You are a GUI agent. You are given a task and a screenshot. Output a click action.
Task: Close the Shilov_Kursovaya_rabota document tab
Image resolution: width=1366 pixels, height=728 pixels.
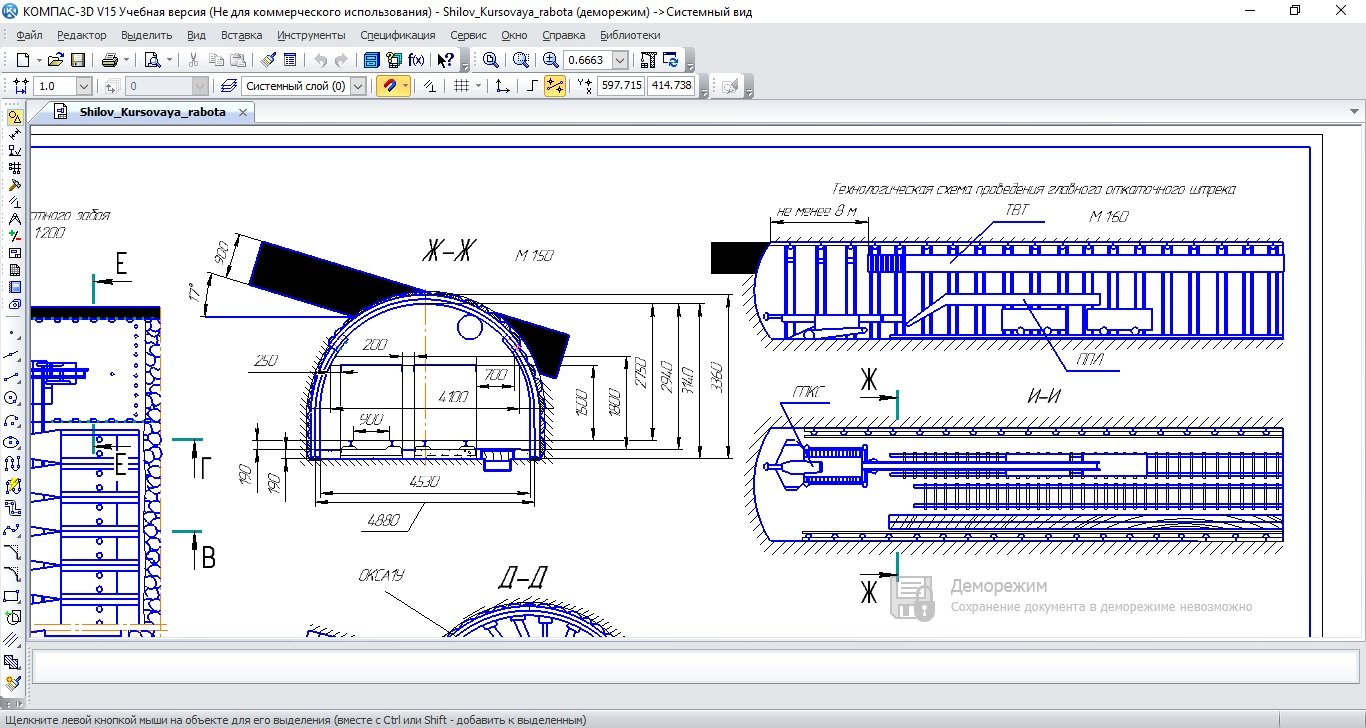[243, 112]
